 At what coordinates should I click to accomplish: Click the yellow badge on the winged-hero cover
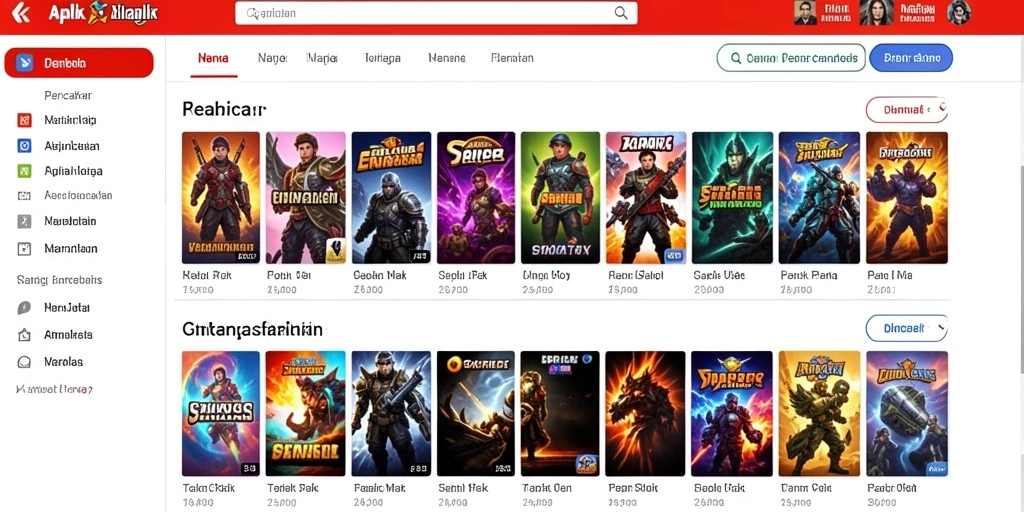point(335,250)
